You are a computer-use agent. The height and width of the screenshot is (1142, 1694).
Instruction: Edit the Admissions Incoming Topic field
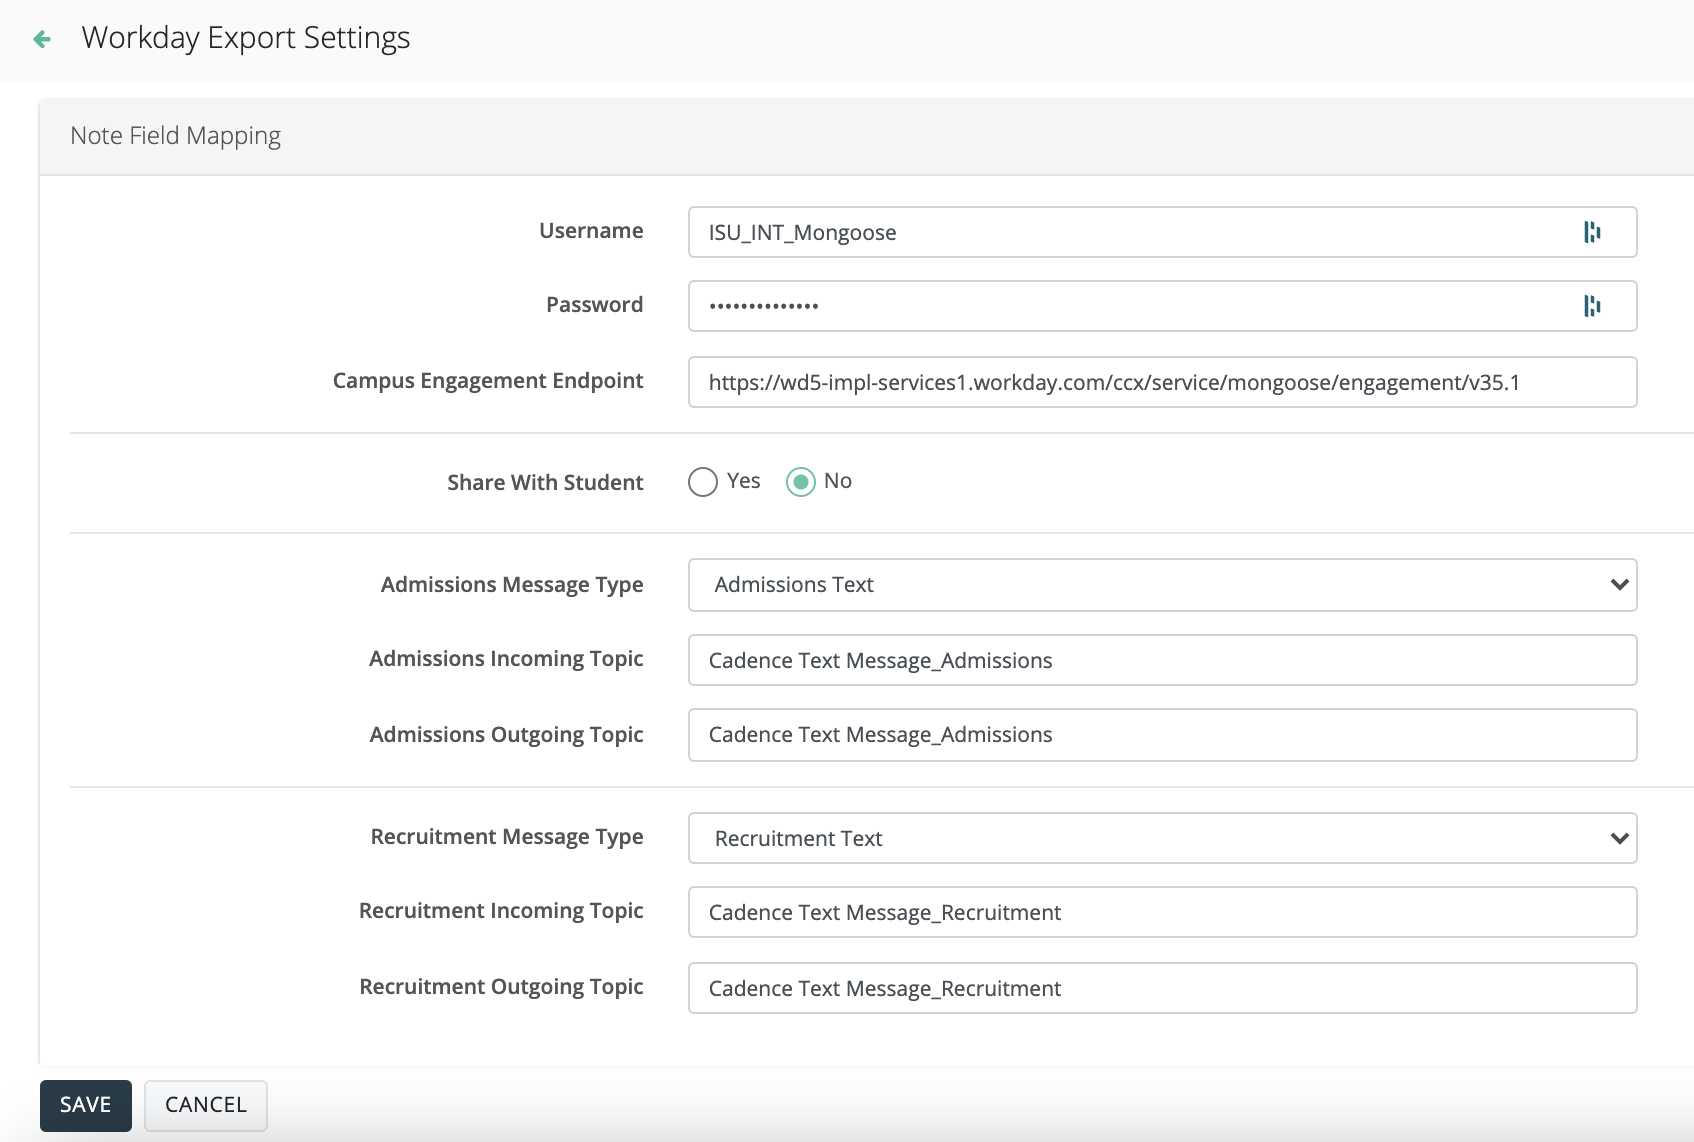1160,661
